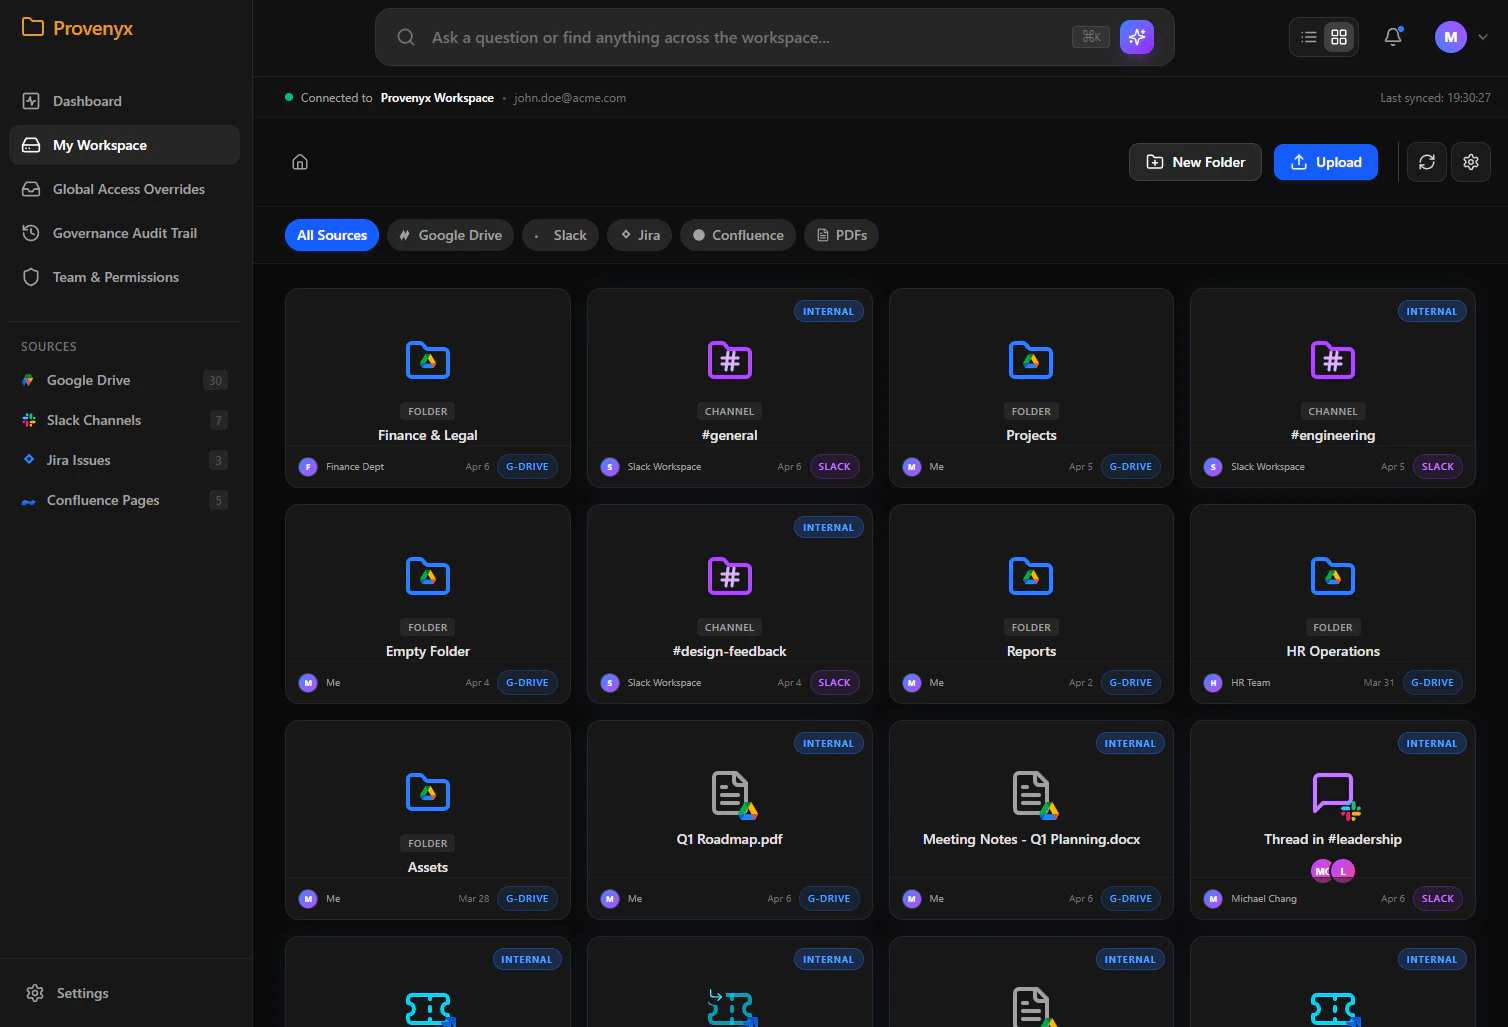Open My Workspace in sidebar
Viewport: 1508px width, 1027px height.
(x=124, y=145)
